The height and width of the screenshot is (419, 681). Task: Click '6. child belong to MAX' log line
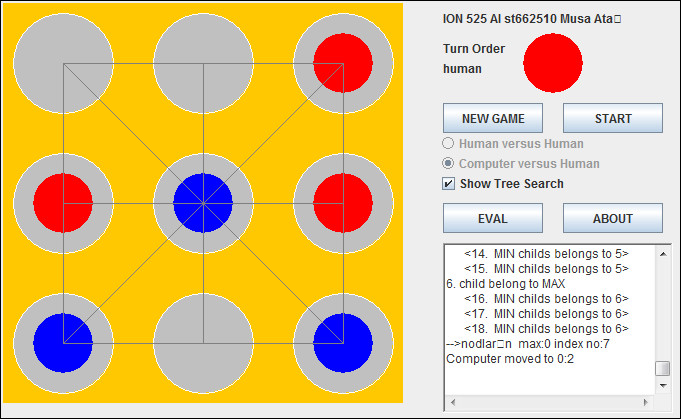[506, 284]
